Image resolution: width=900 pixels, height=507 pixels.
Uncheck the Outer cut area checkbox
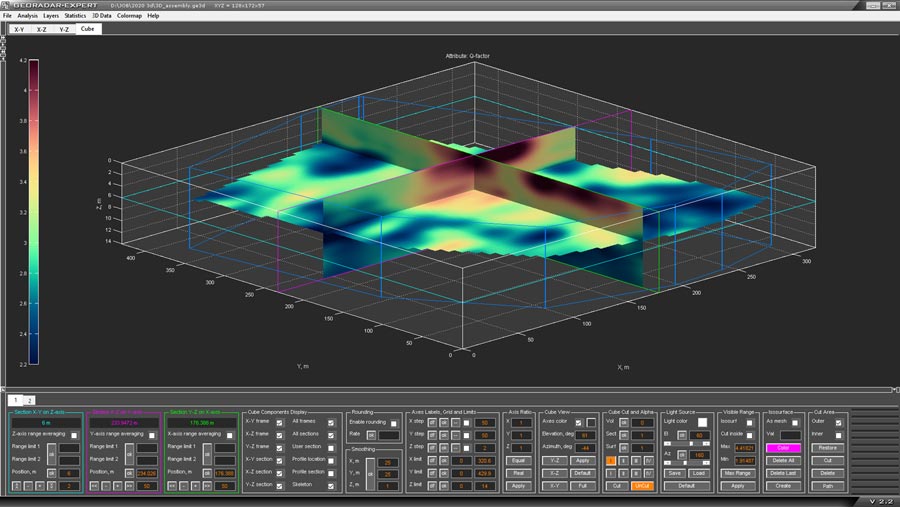click(838, 422)
